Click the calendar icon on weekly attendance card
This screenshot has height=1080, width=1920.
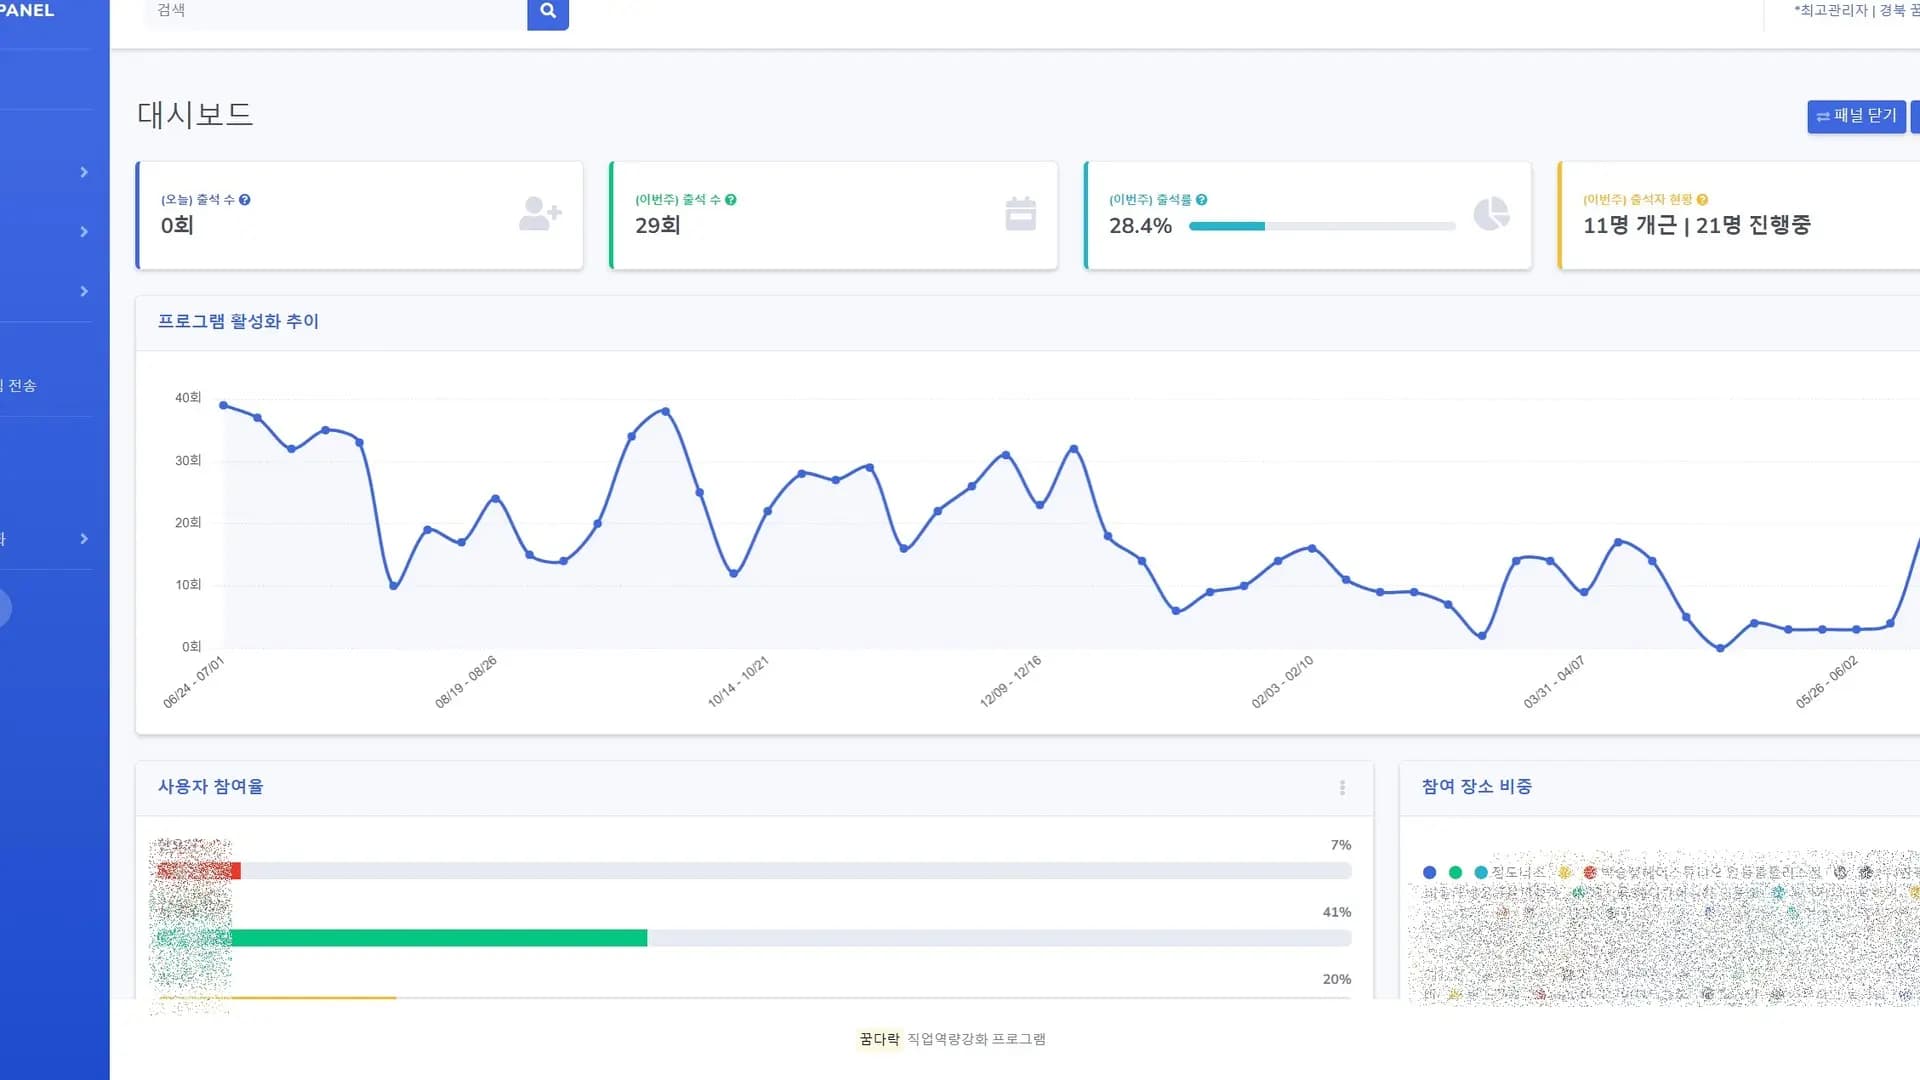(1020, 214)
